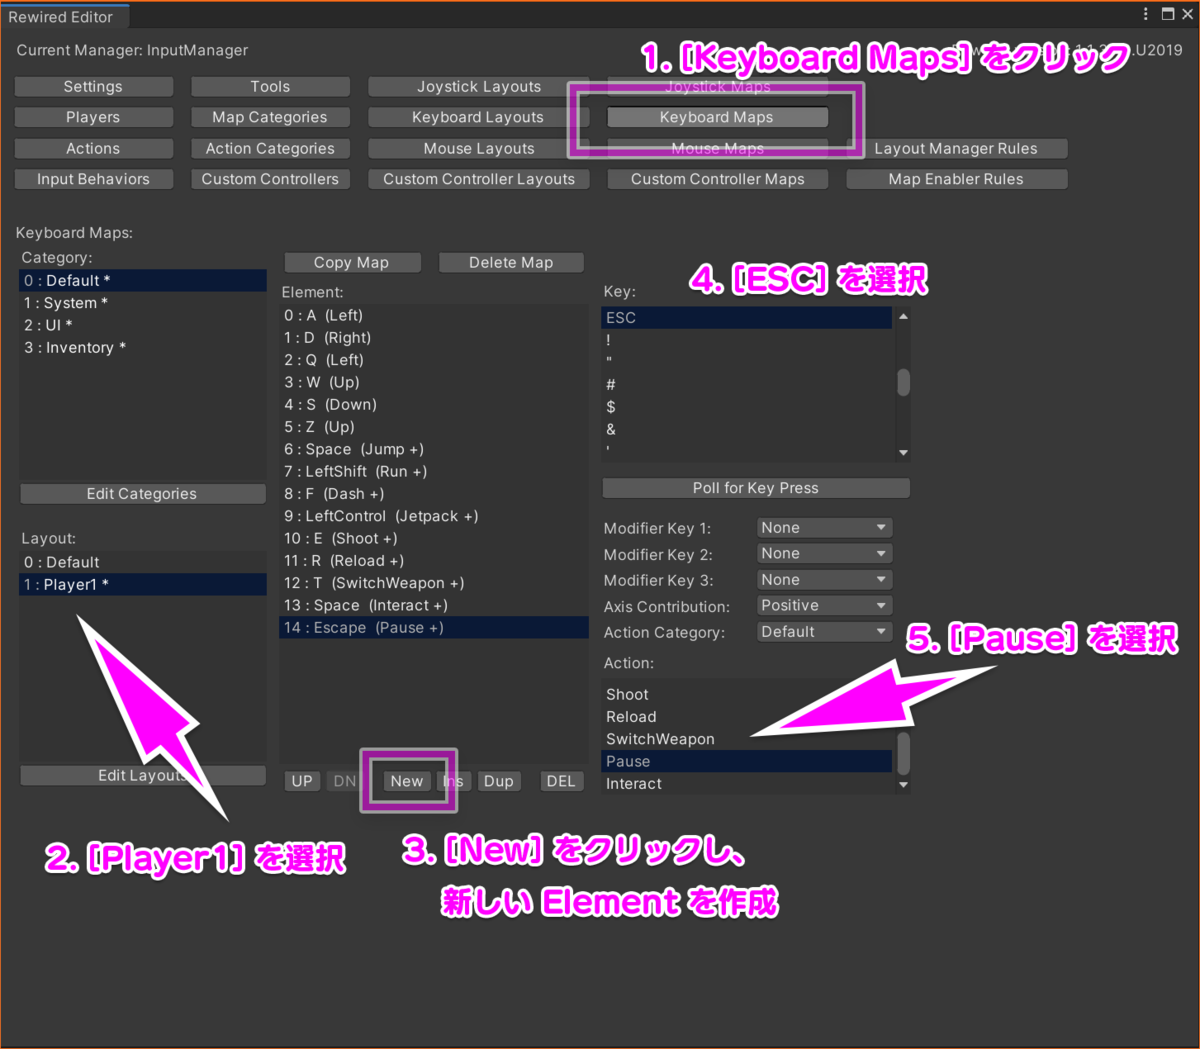Open the Input Behaviors page
The height and width of the screenshot is (1049, 1200).
point(93,179)
